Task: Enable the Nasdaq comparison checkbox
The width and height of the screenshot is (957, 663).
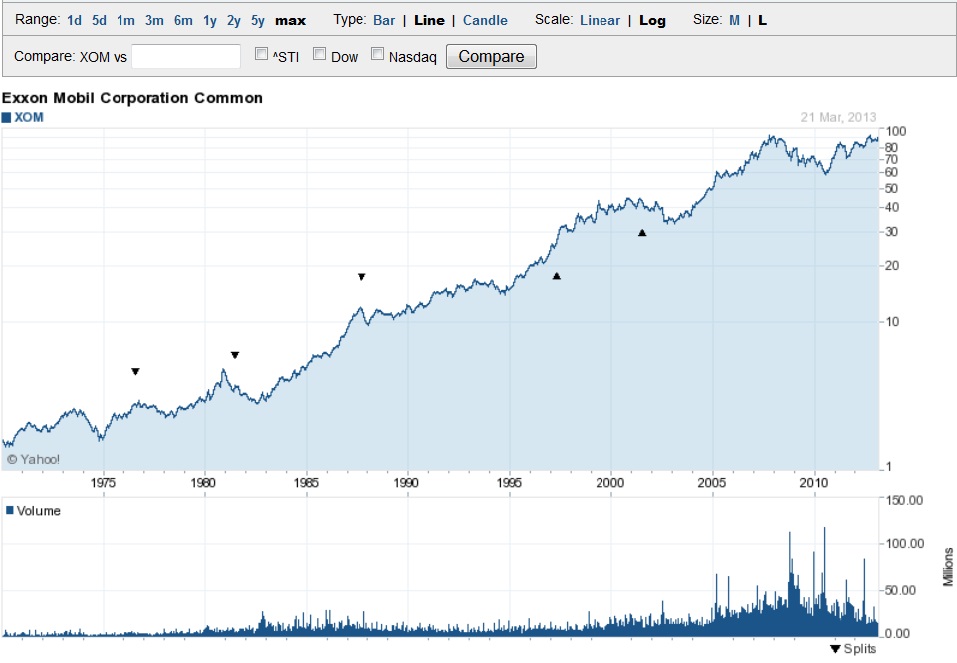Action: (x=377, y=53)
